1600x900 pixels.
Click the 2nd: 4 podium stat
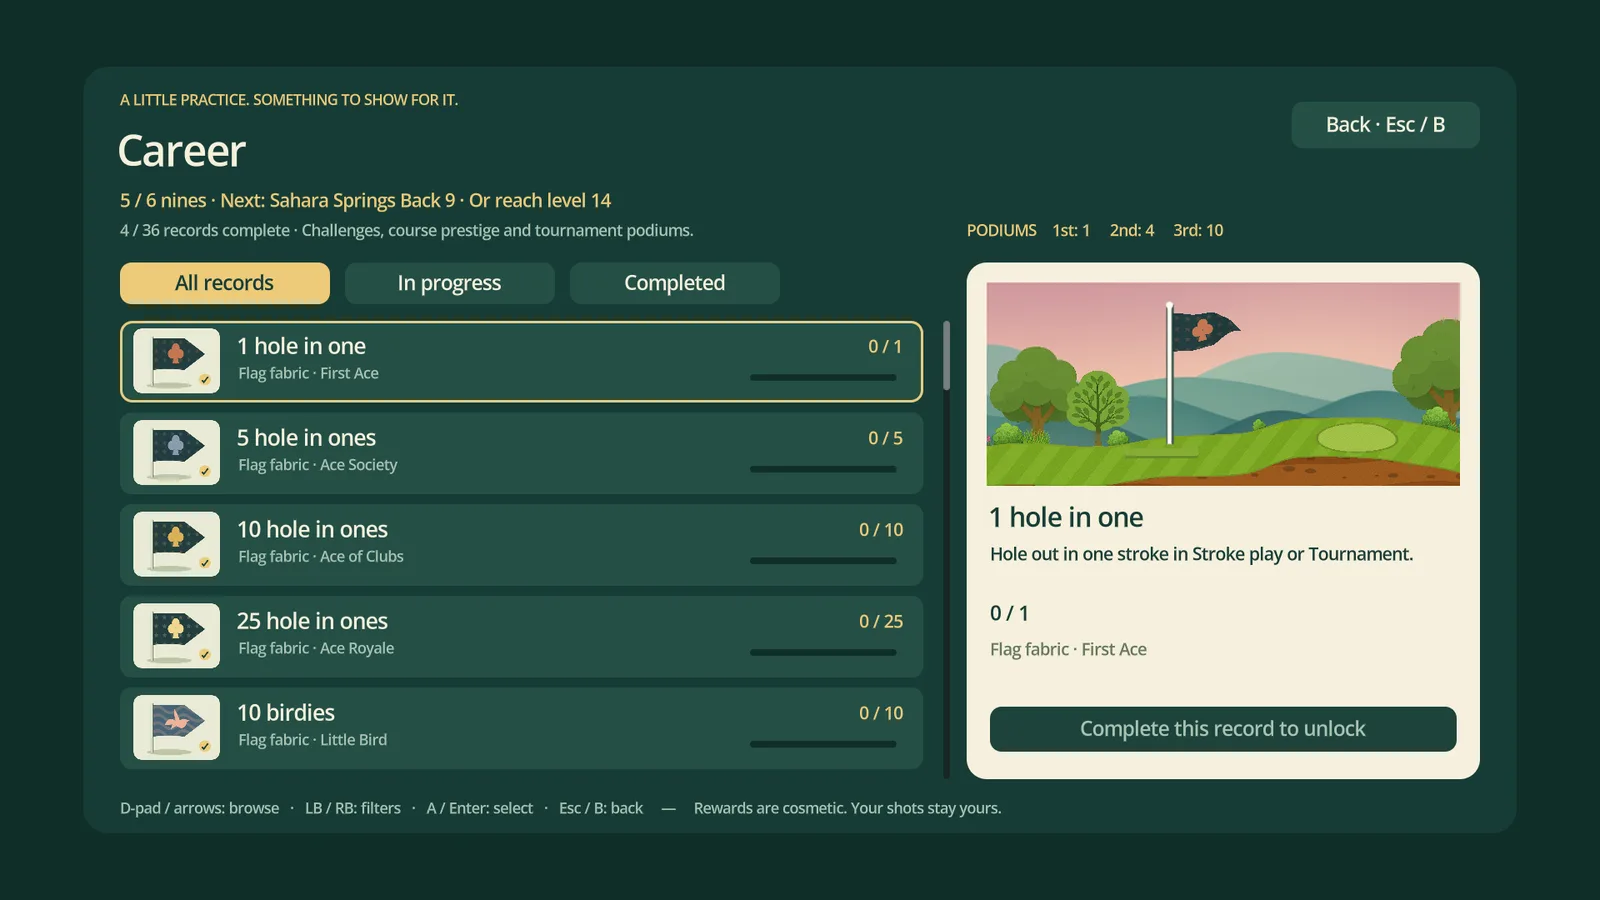[1132, 230]
